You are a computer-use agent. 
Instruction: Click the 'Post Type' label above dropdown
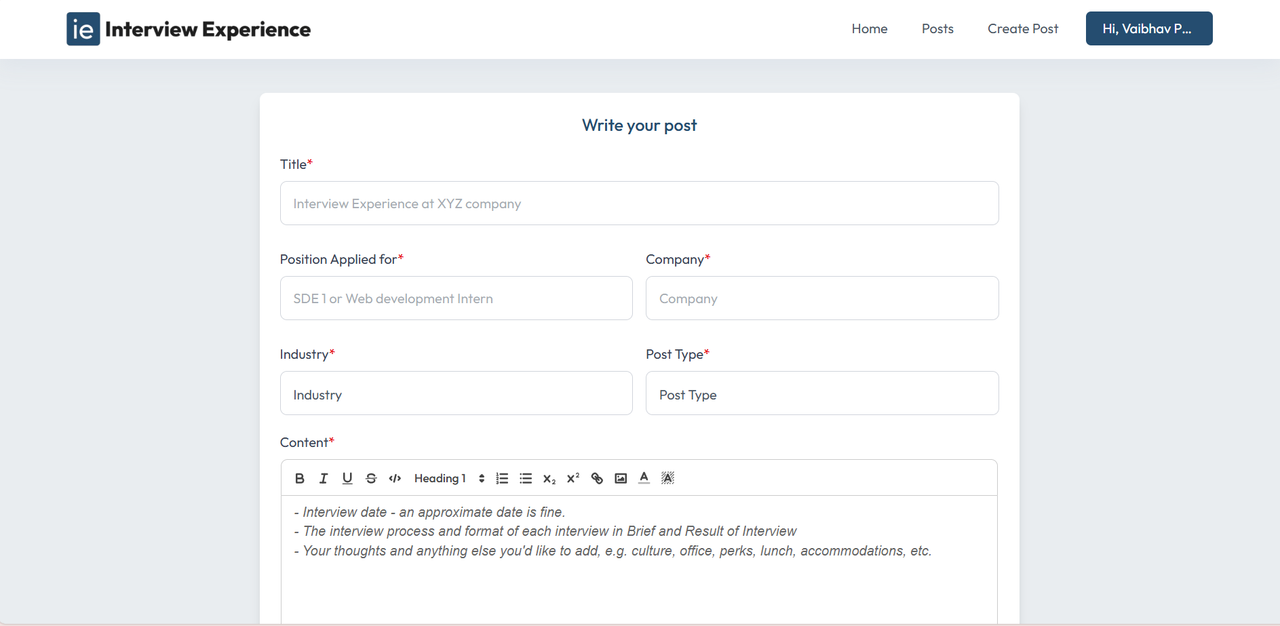(x=677, y=354)
